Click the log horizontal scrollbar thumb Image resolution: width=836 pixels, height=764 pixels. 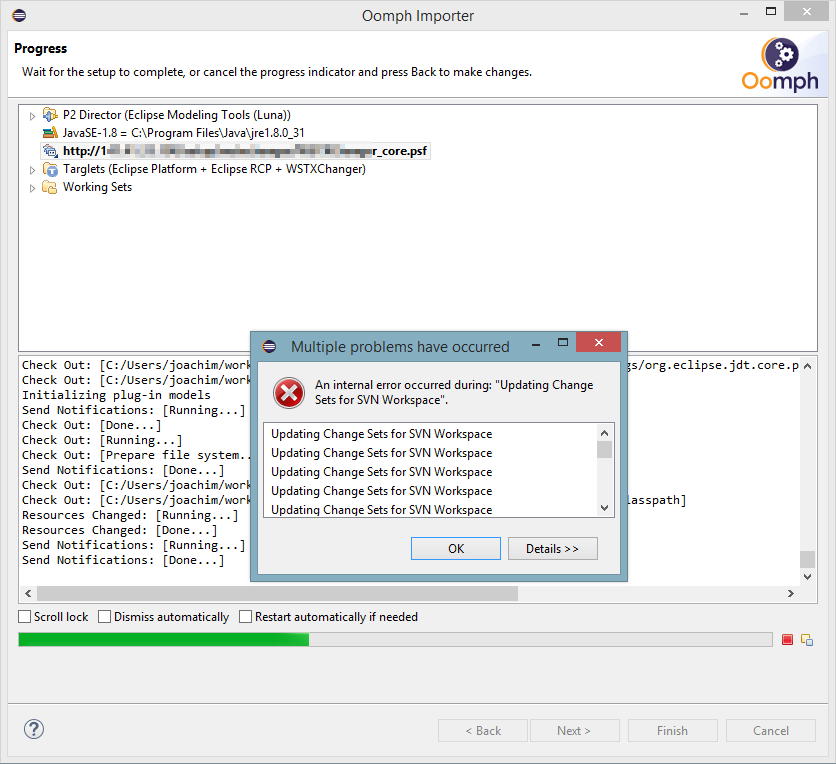[x=277, y=593]
